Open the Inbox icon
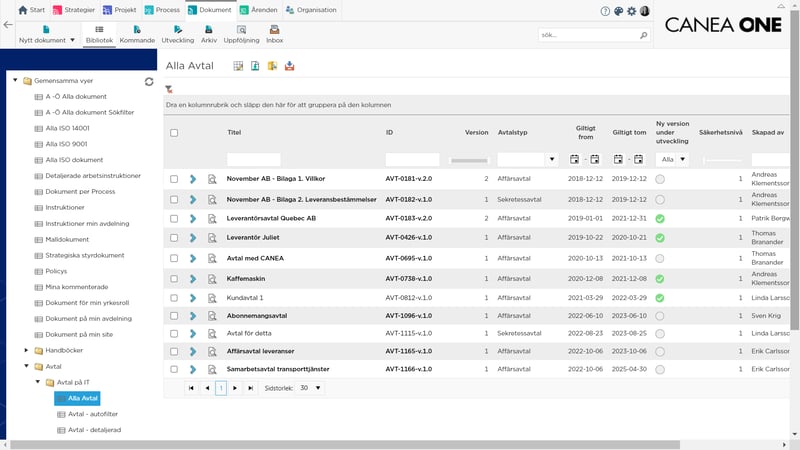The height and width of the screenshot is (450, 800). click(274, 30)
